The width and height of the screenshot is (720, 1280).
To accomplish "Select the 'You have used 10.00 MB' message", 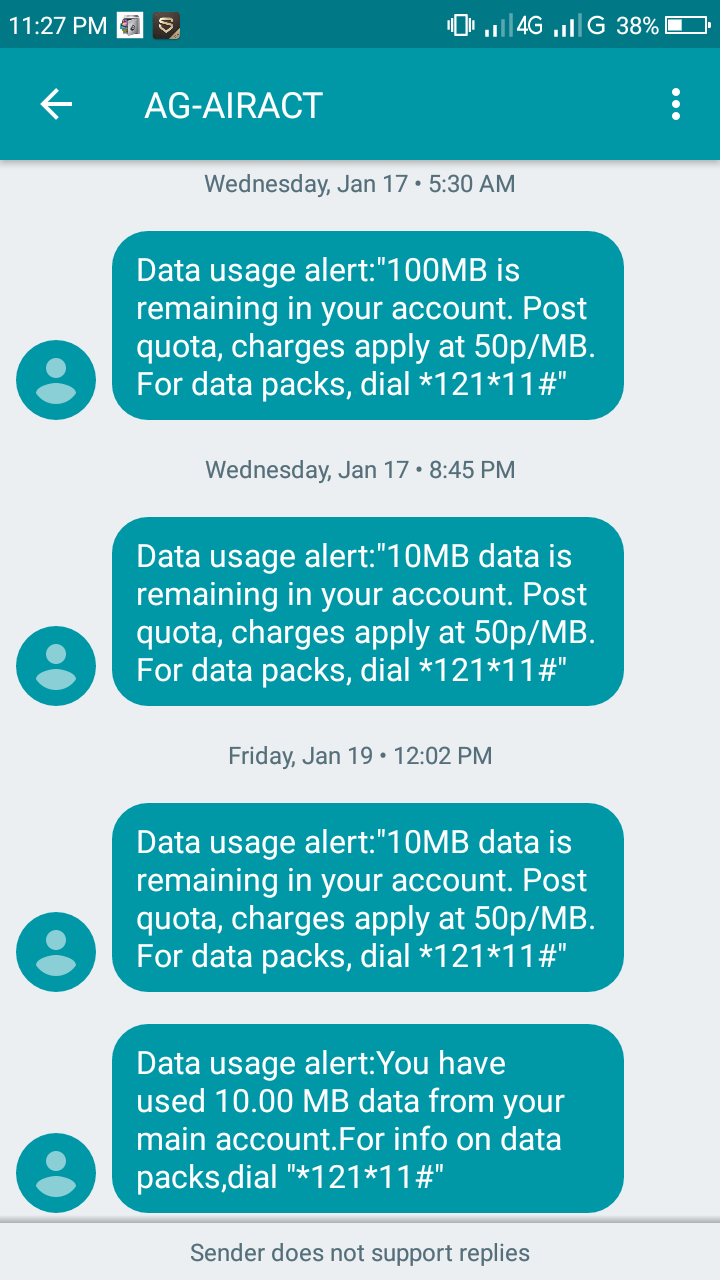I will tap(367, 1119).
